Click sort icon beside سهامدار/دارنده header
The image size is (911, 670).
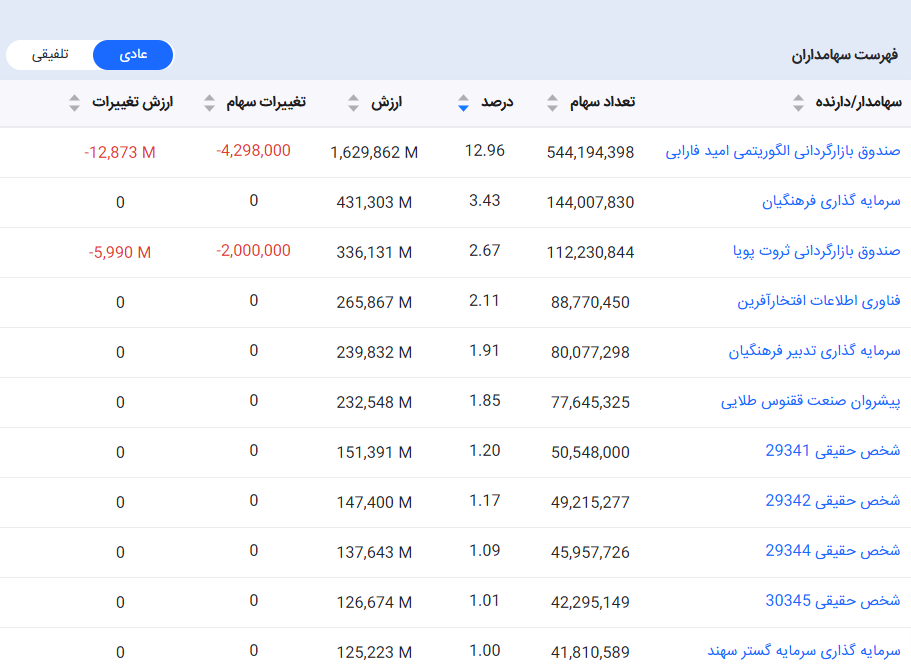(x=798, y=103)
